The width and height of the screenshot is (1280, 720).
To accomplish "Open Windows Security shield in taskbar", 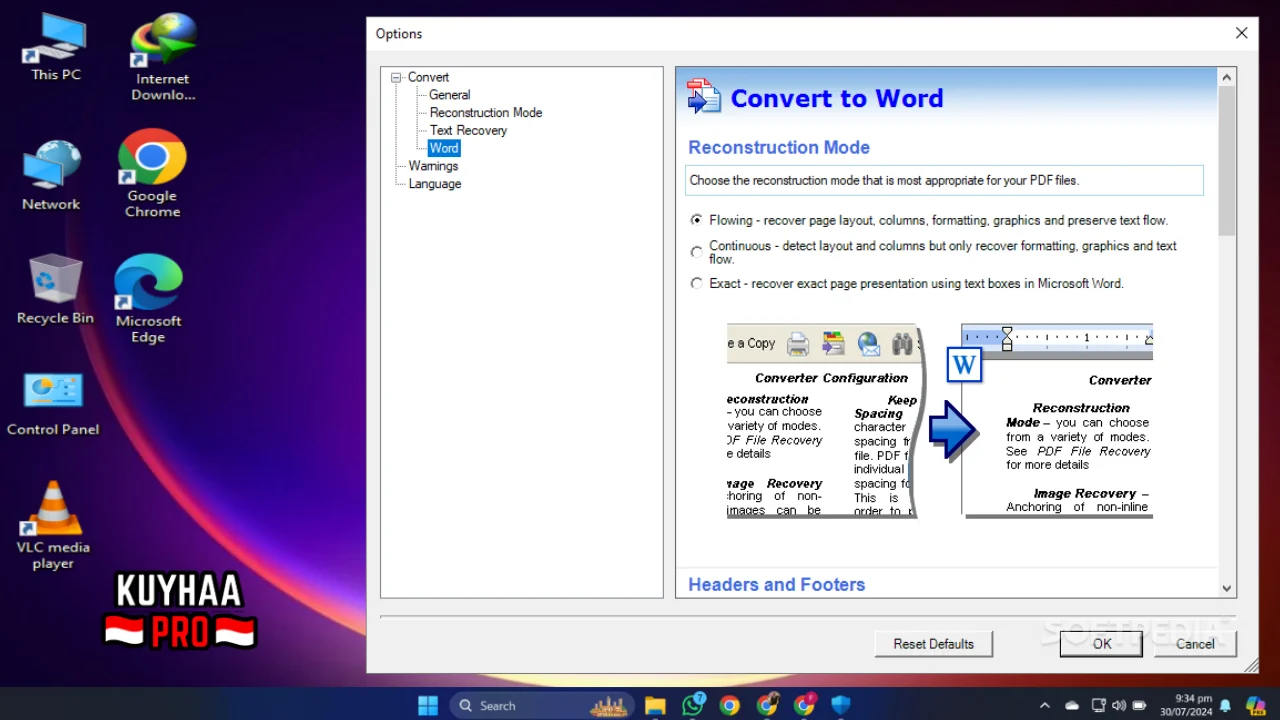I will [841, 705].
